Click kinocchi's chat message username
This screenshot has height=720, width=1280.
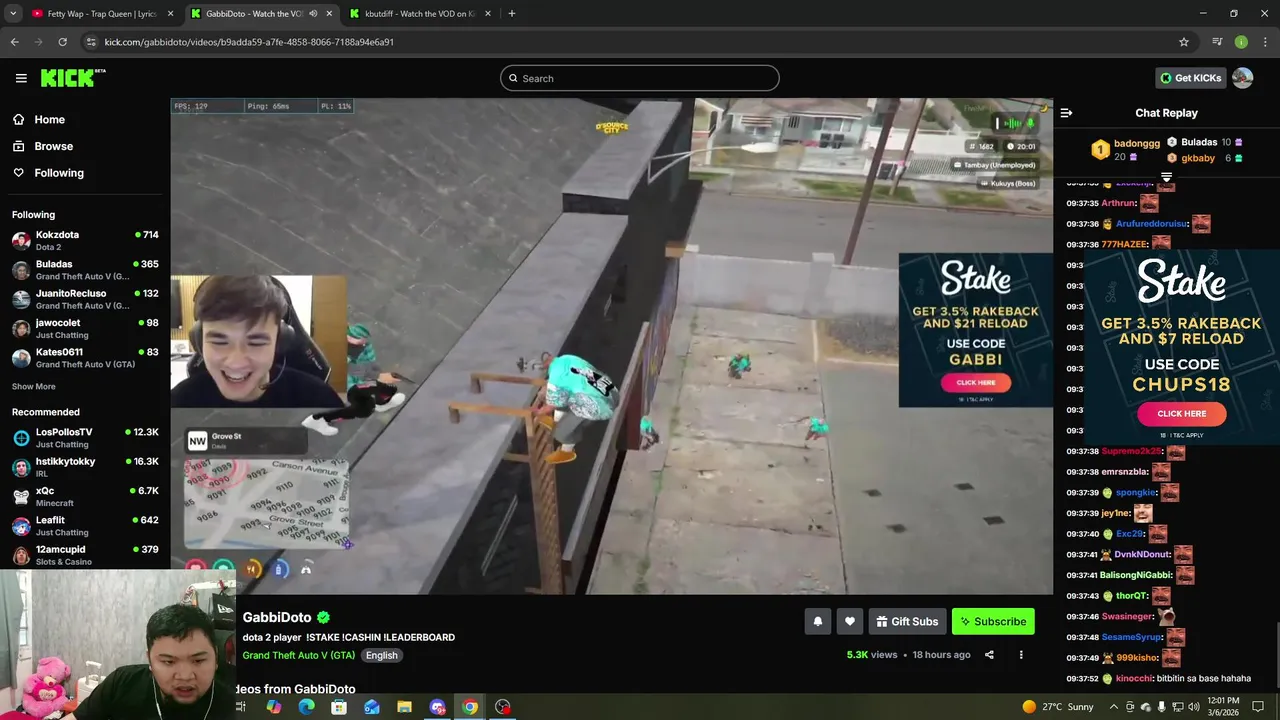(1133, 678)
